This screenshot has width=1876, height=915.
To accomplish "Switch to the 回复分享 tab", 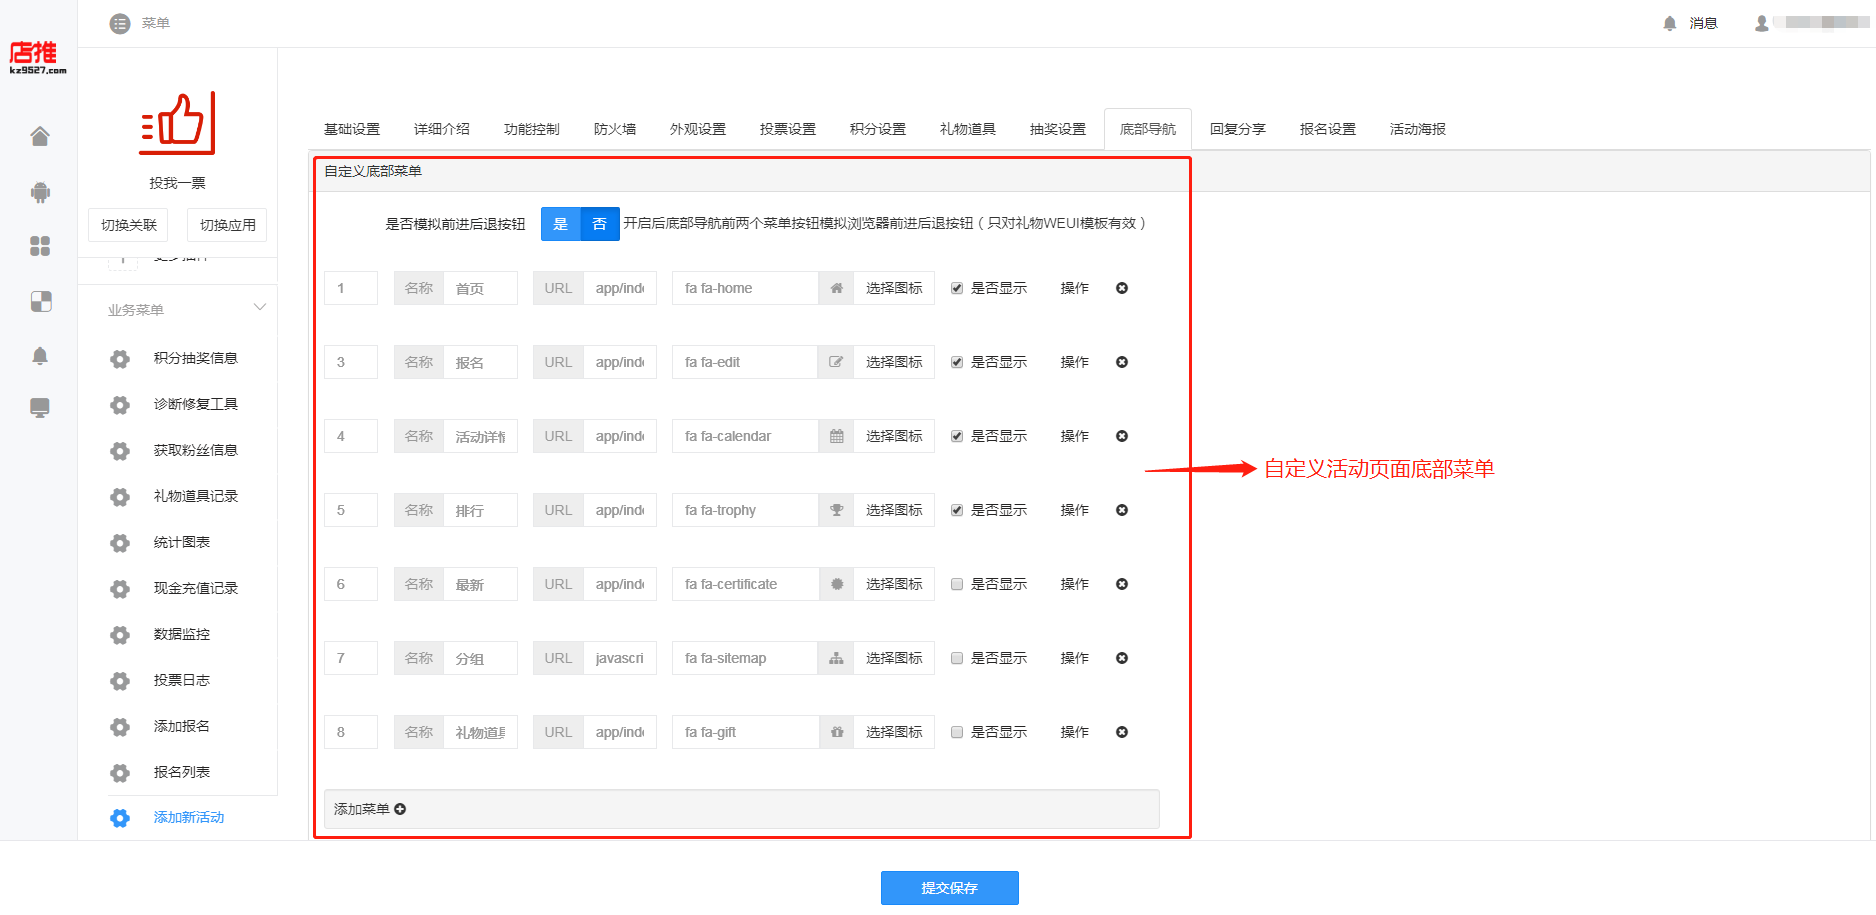I will pyautogui.click(x=1238, y=129).
